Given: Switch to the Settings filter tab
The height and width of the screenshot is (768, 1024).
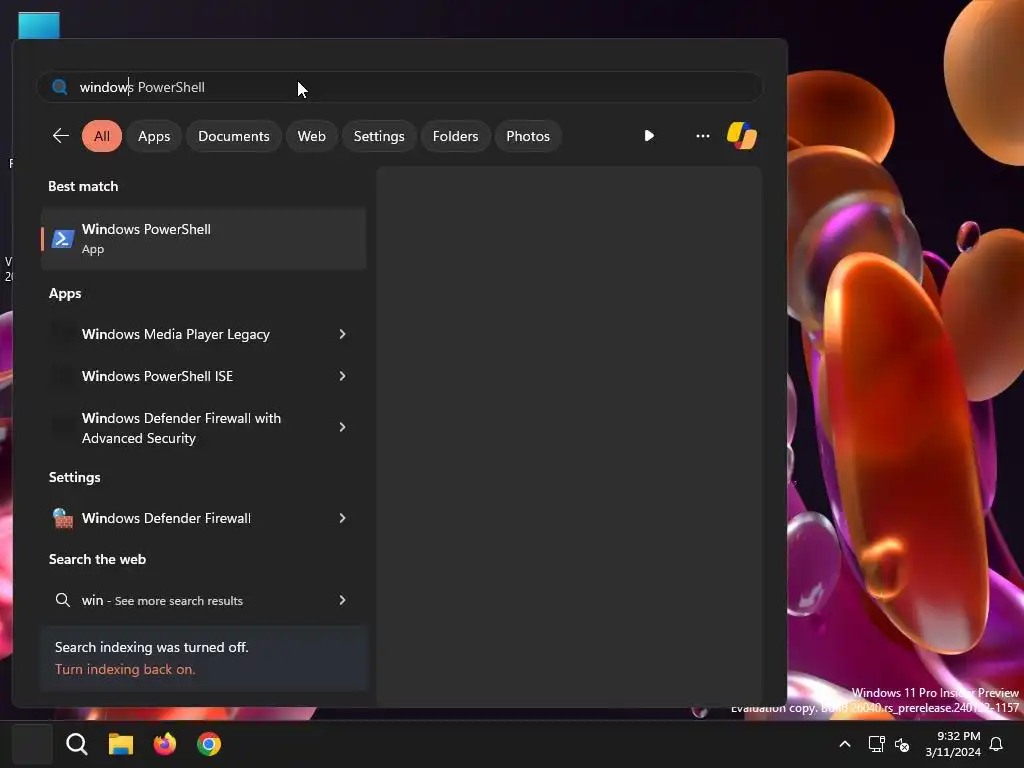Looking at the screenshot, I should (379, 136).
